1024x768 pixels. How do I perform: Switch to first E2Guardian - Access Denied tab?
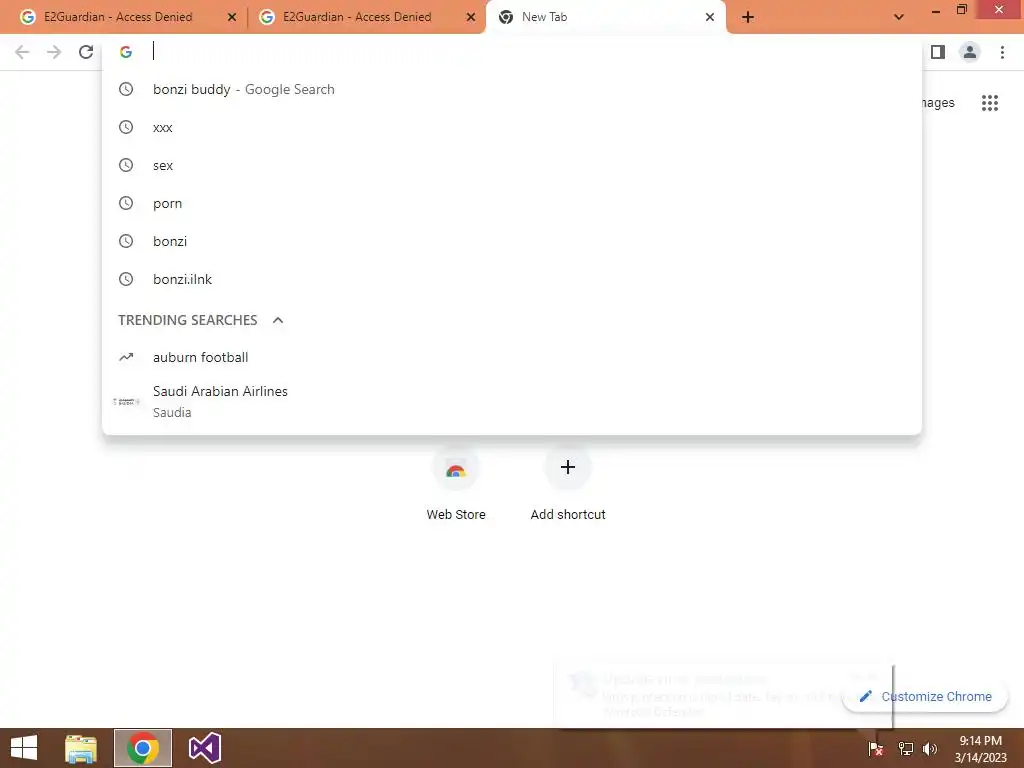click(x=118, y=17)
